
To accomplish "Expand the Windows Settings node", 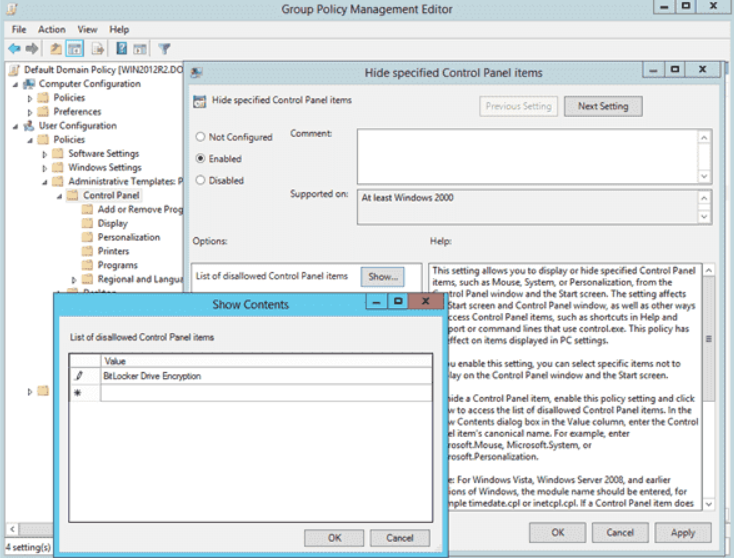I will [45, 168].
